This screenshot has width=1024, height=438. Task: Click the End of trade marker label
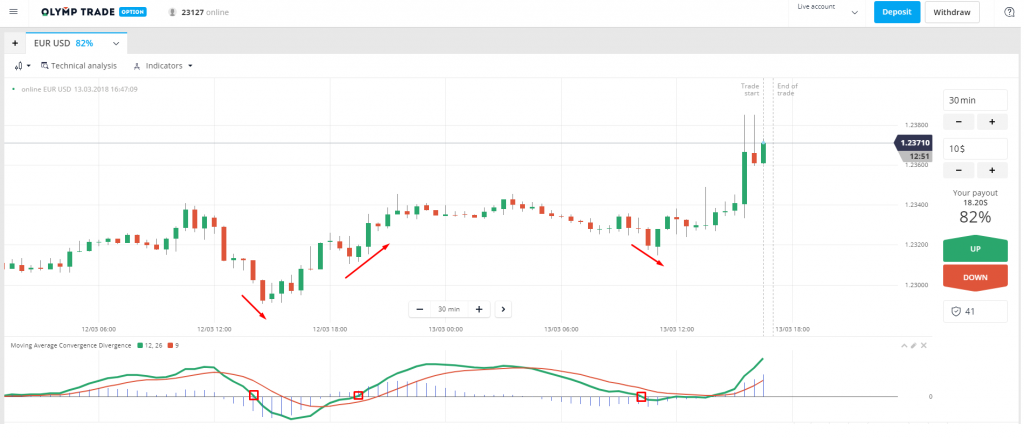787,89
